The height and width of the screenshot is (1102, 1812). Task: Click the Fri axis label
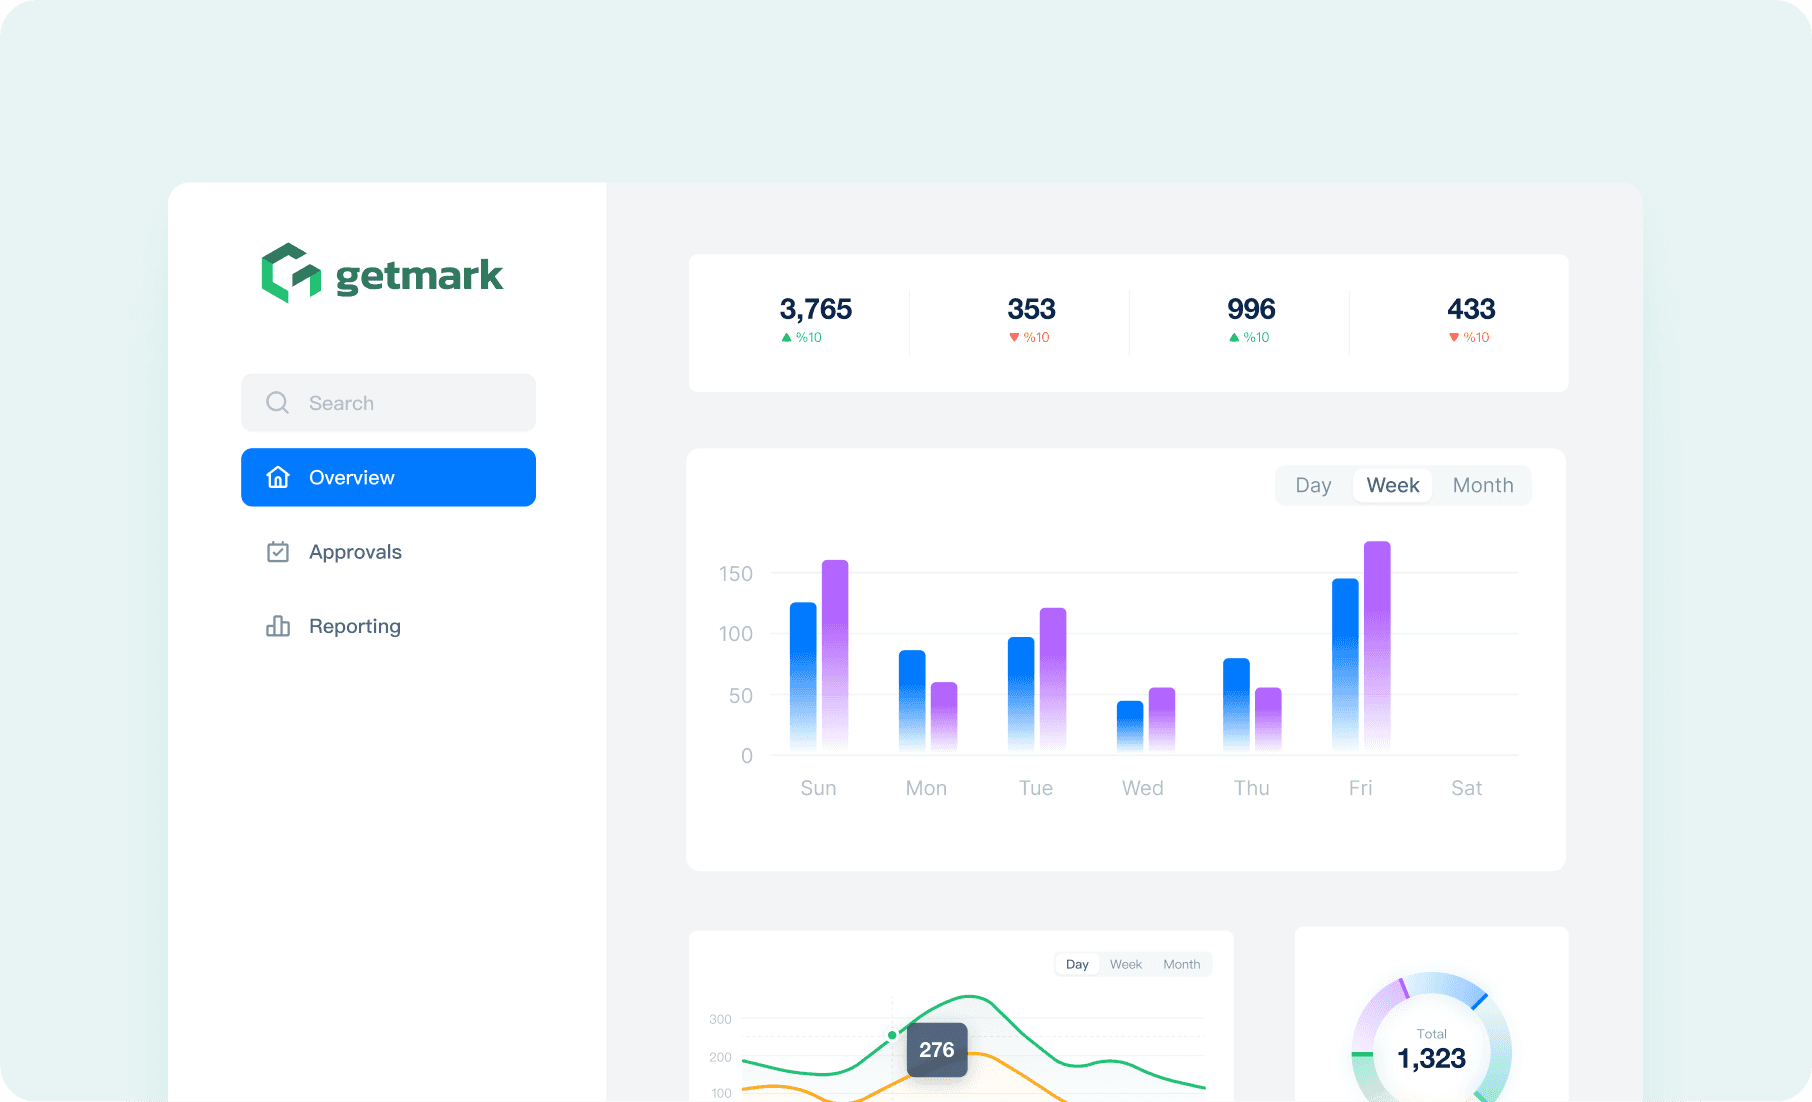point(1361,788)
